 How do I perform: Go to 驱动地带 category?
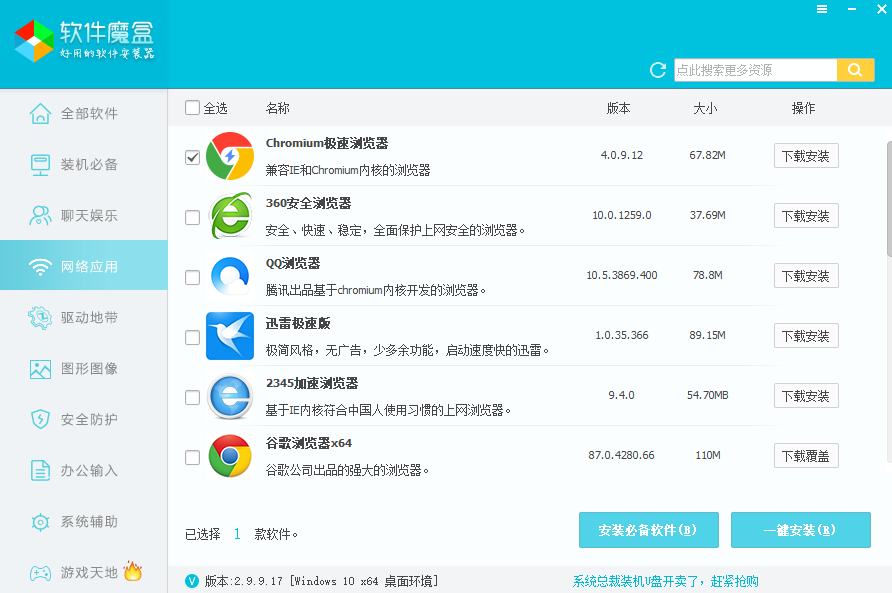point(84,318)
